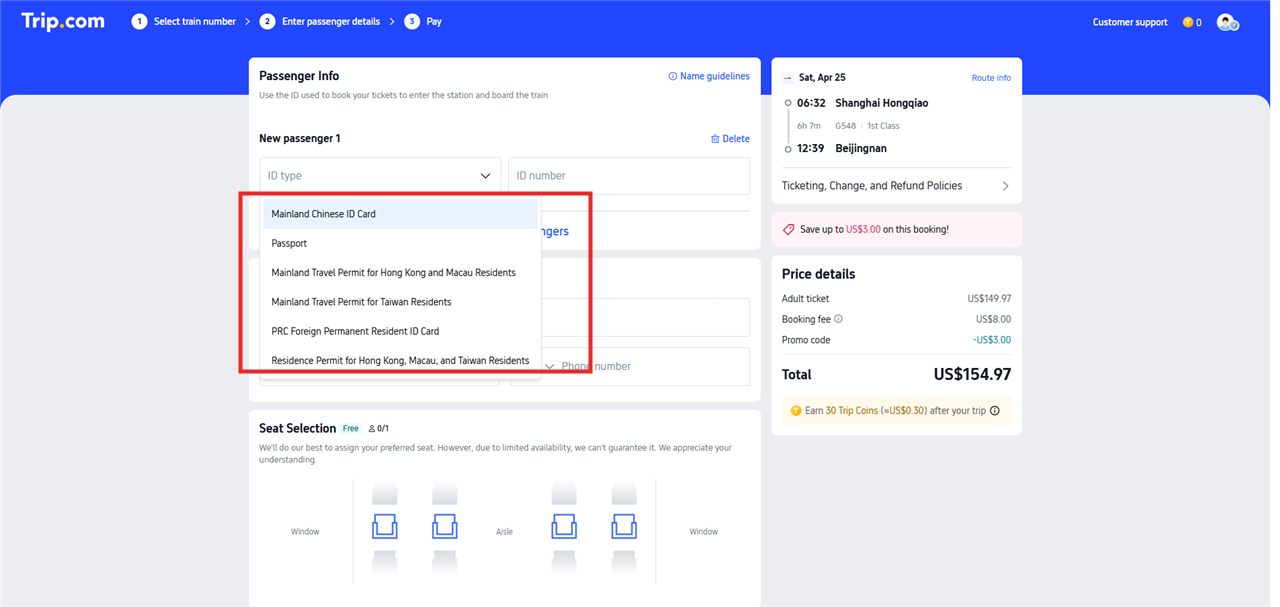The image size is (1280, 607).
Task: Choose Mainland Travel Permit for Taiwan Residents
Action: pyautogui.click(x=360, y=301)
